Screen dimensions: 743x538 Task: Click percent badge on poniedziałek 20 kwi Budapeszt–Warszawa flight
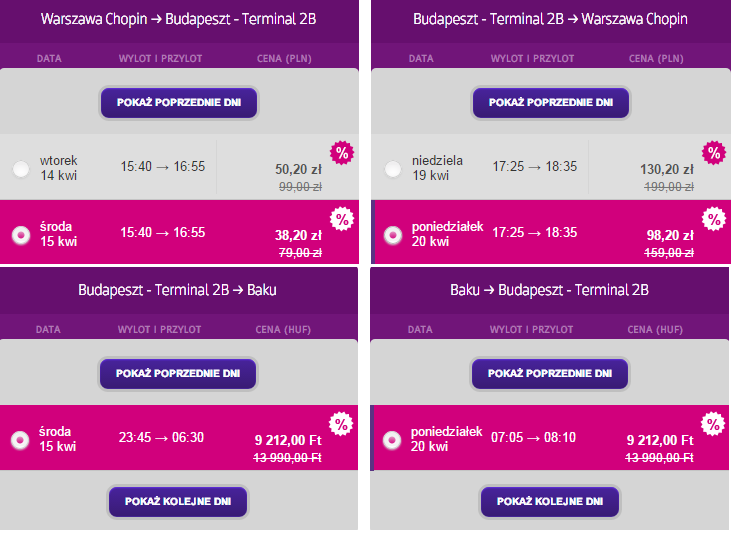coord(714,219)
